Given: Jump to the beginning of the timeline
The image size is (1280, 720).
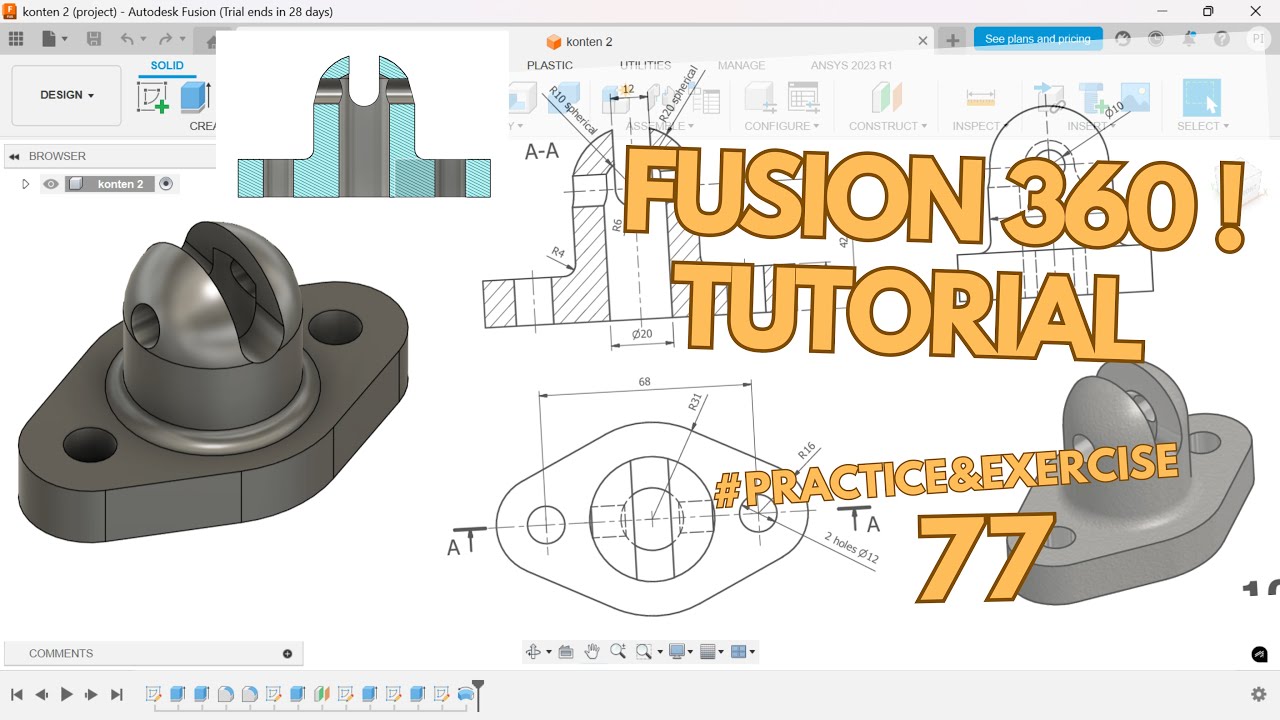Looking at the screenshot, I should pyautogui.click(x=16, y=694).
